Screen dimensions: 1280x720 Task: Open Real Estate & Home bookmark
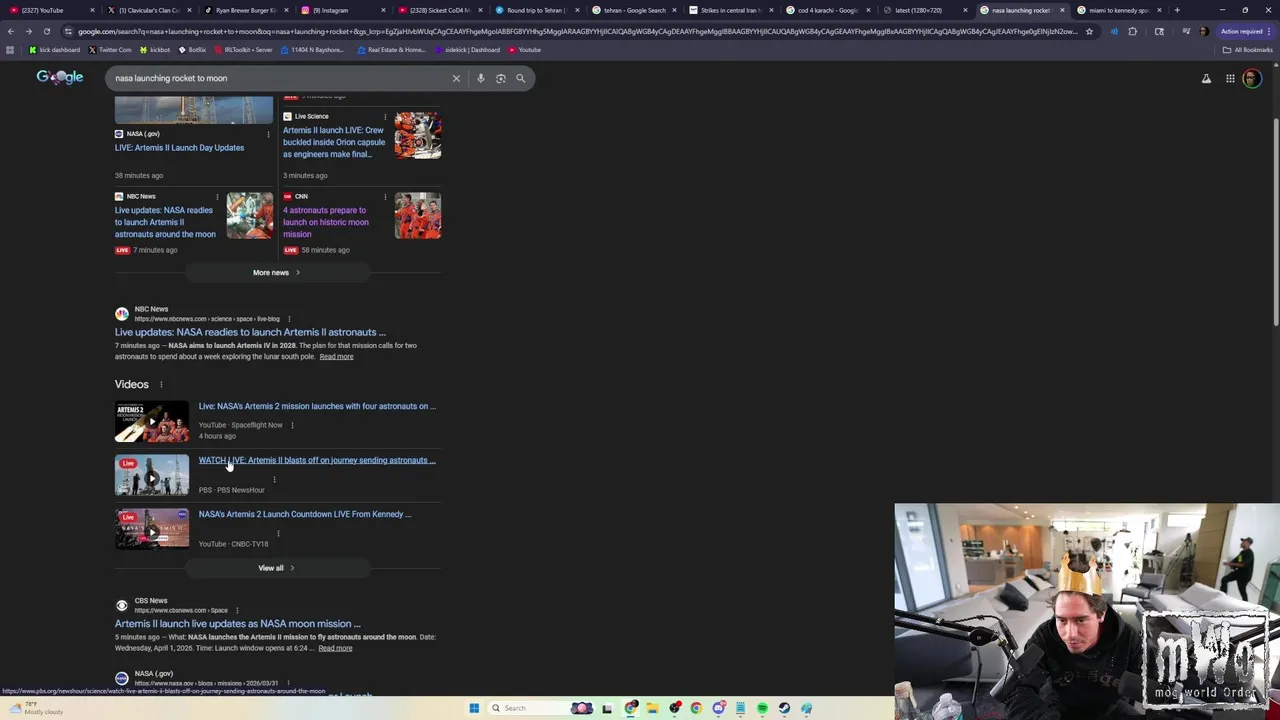390,49
